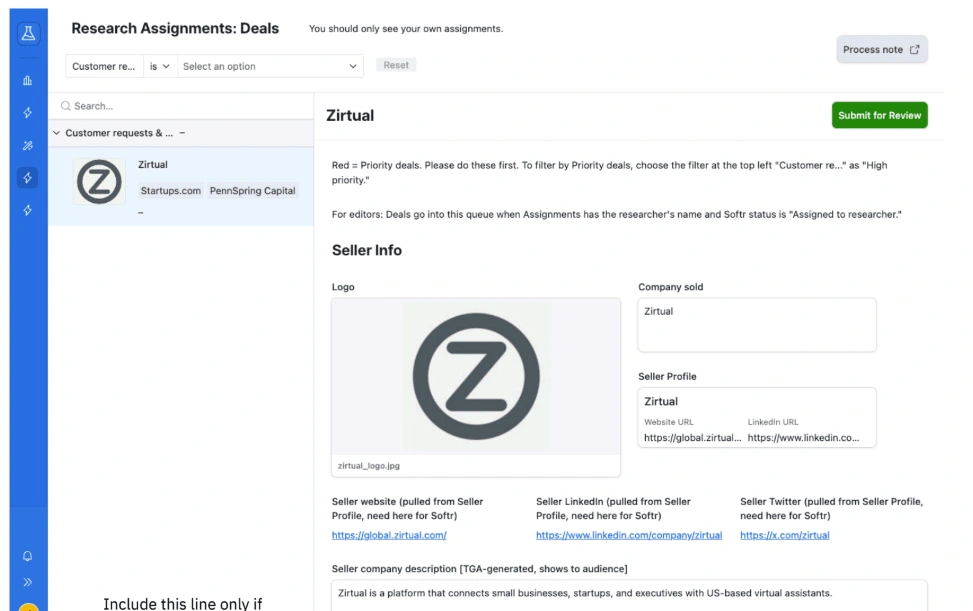The image size is (973, 611).
Task: Open the global.zirtual.com seller website link
Action: pos(389,535)
